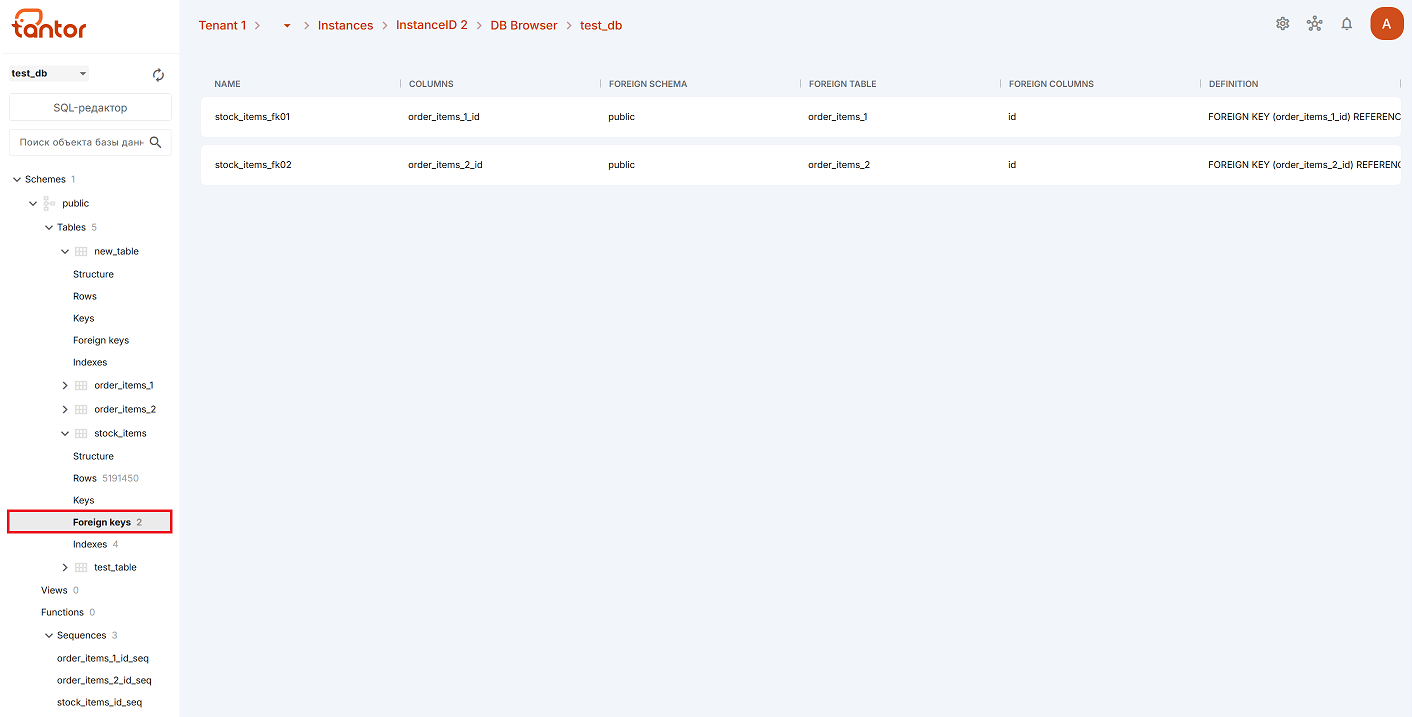
Task: Click the Tantor logo
Action: point(49,24)
